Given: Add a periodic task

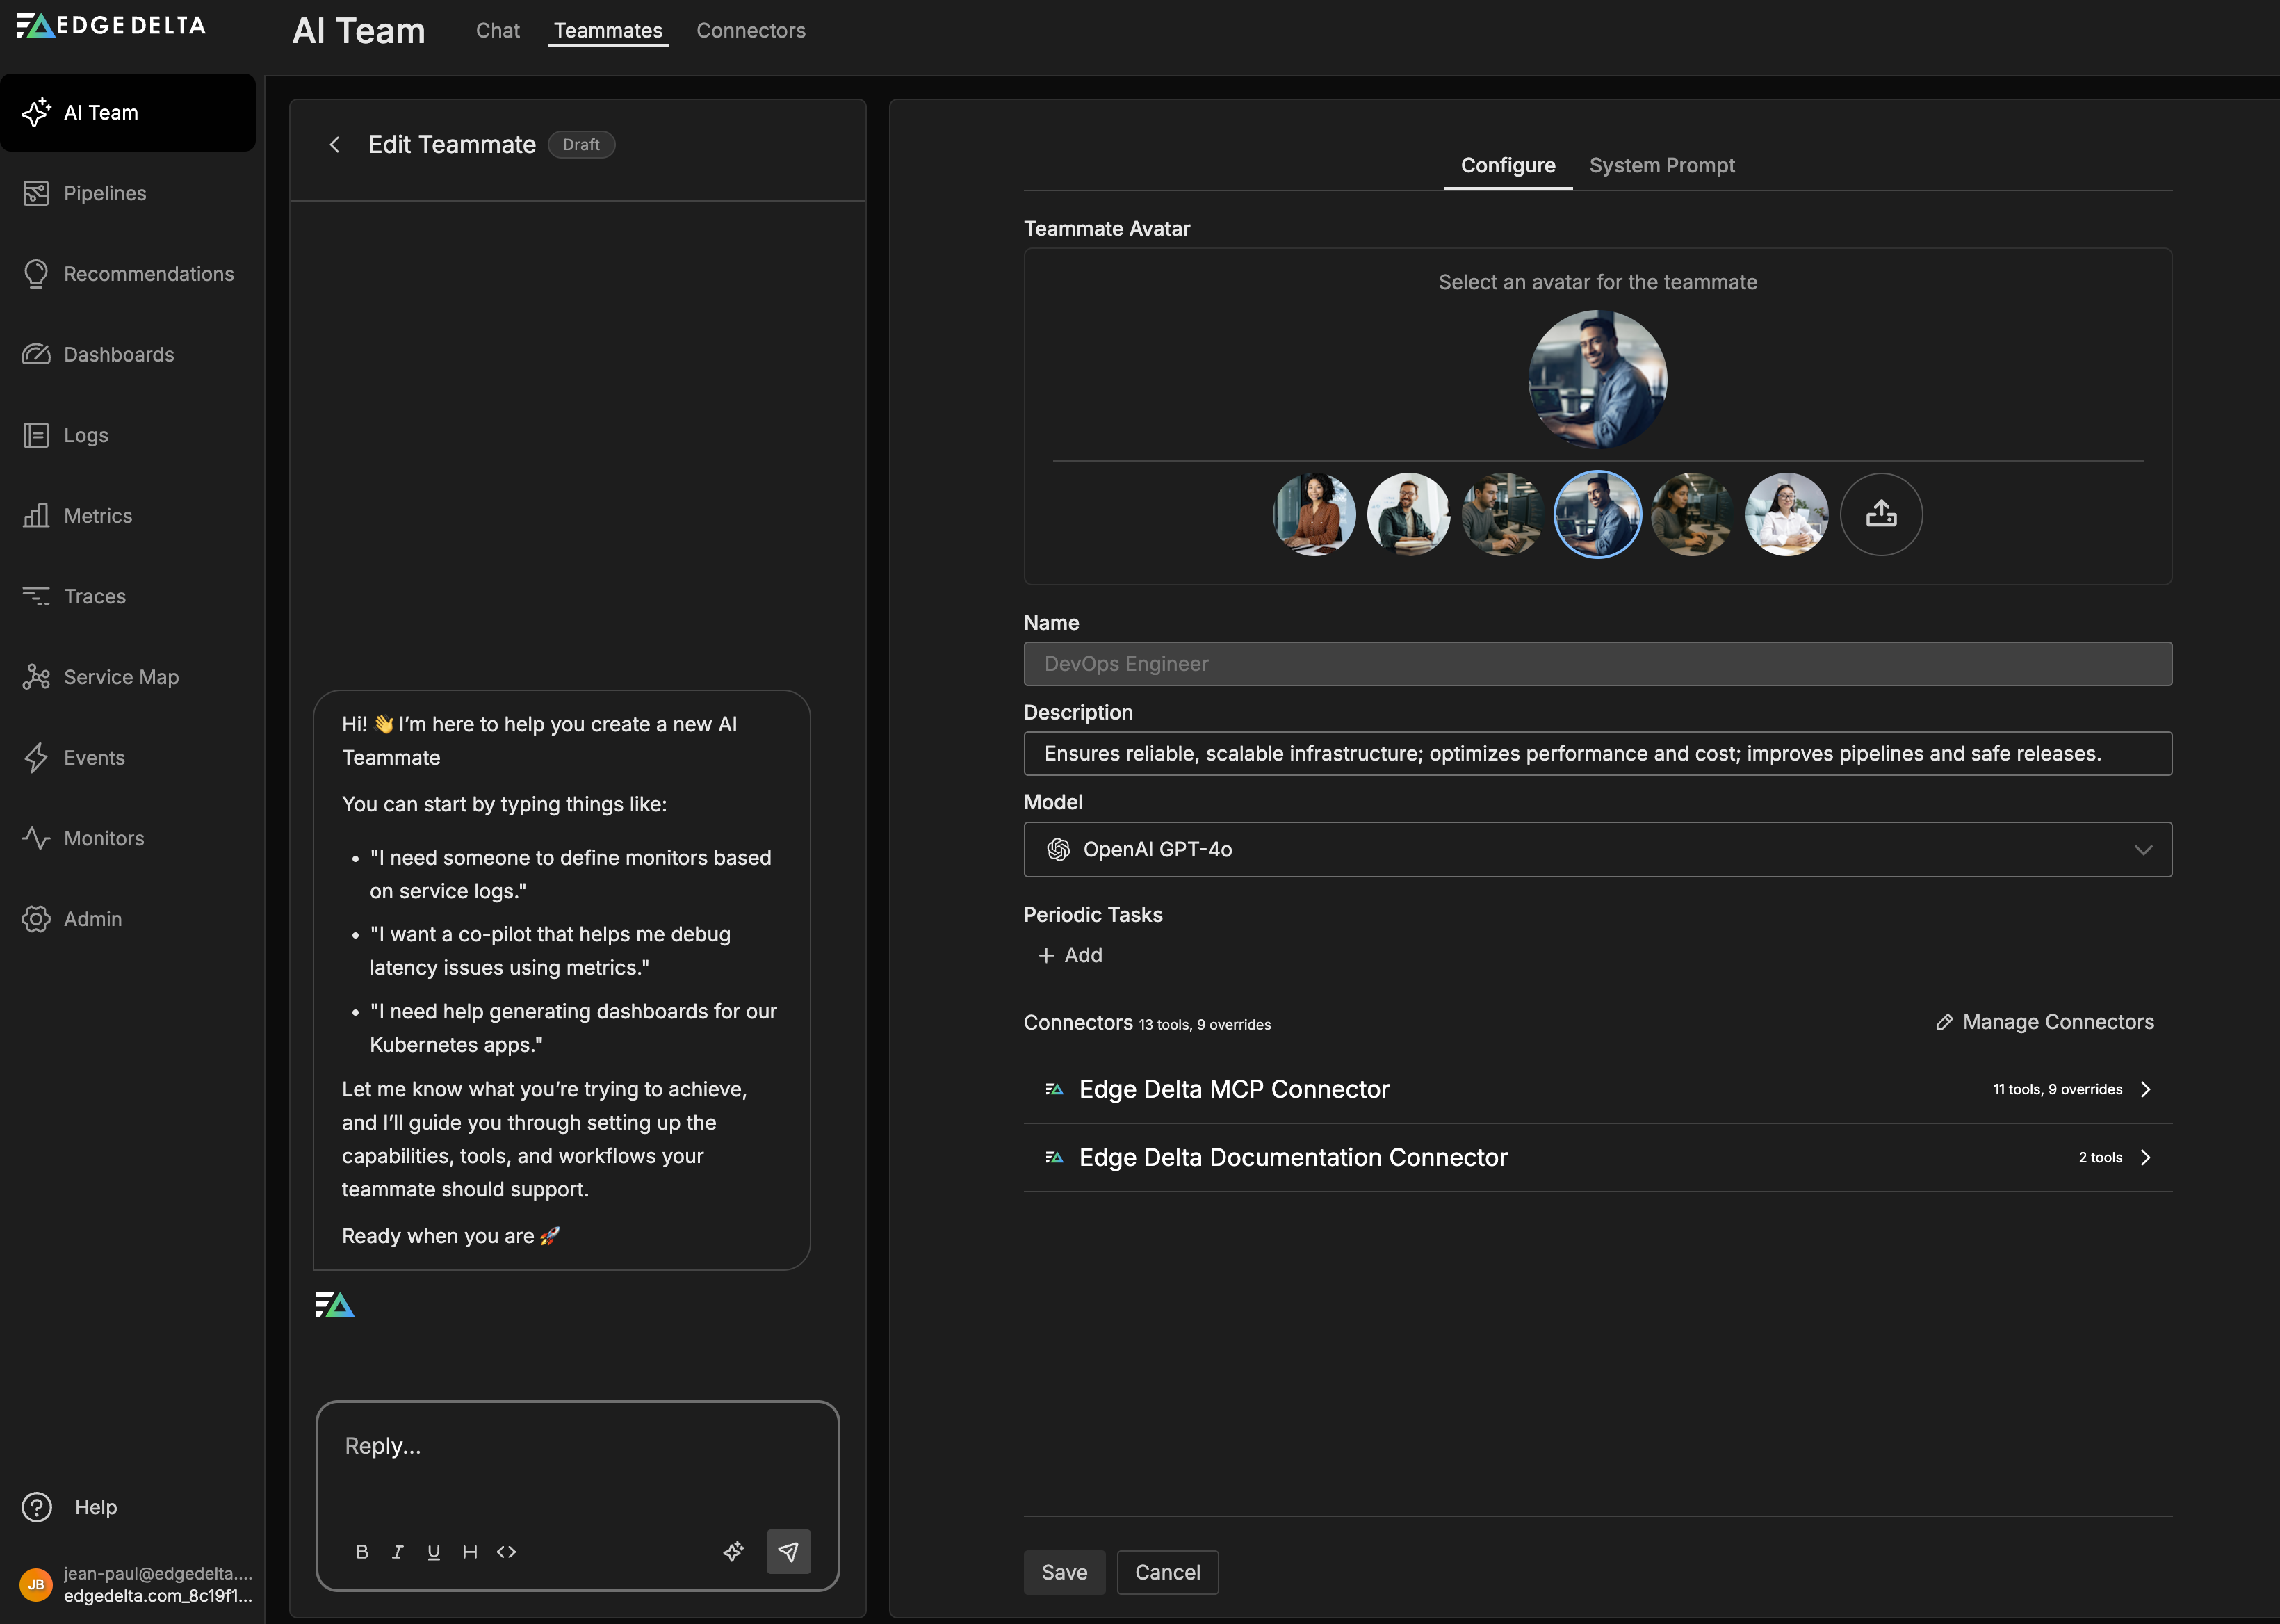Looking at the screenshot, I should pyautogui.click(x=1070, y=955).
